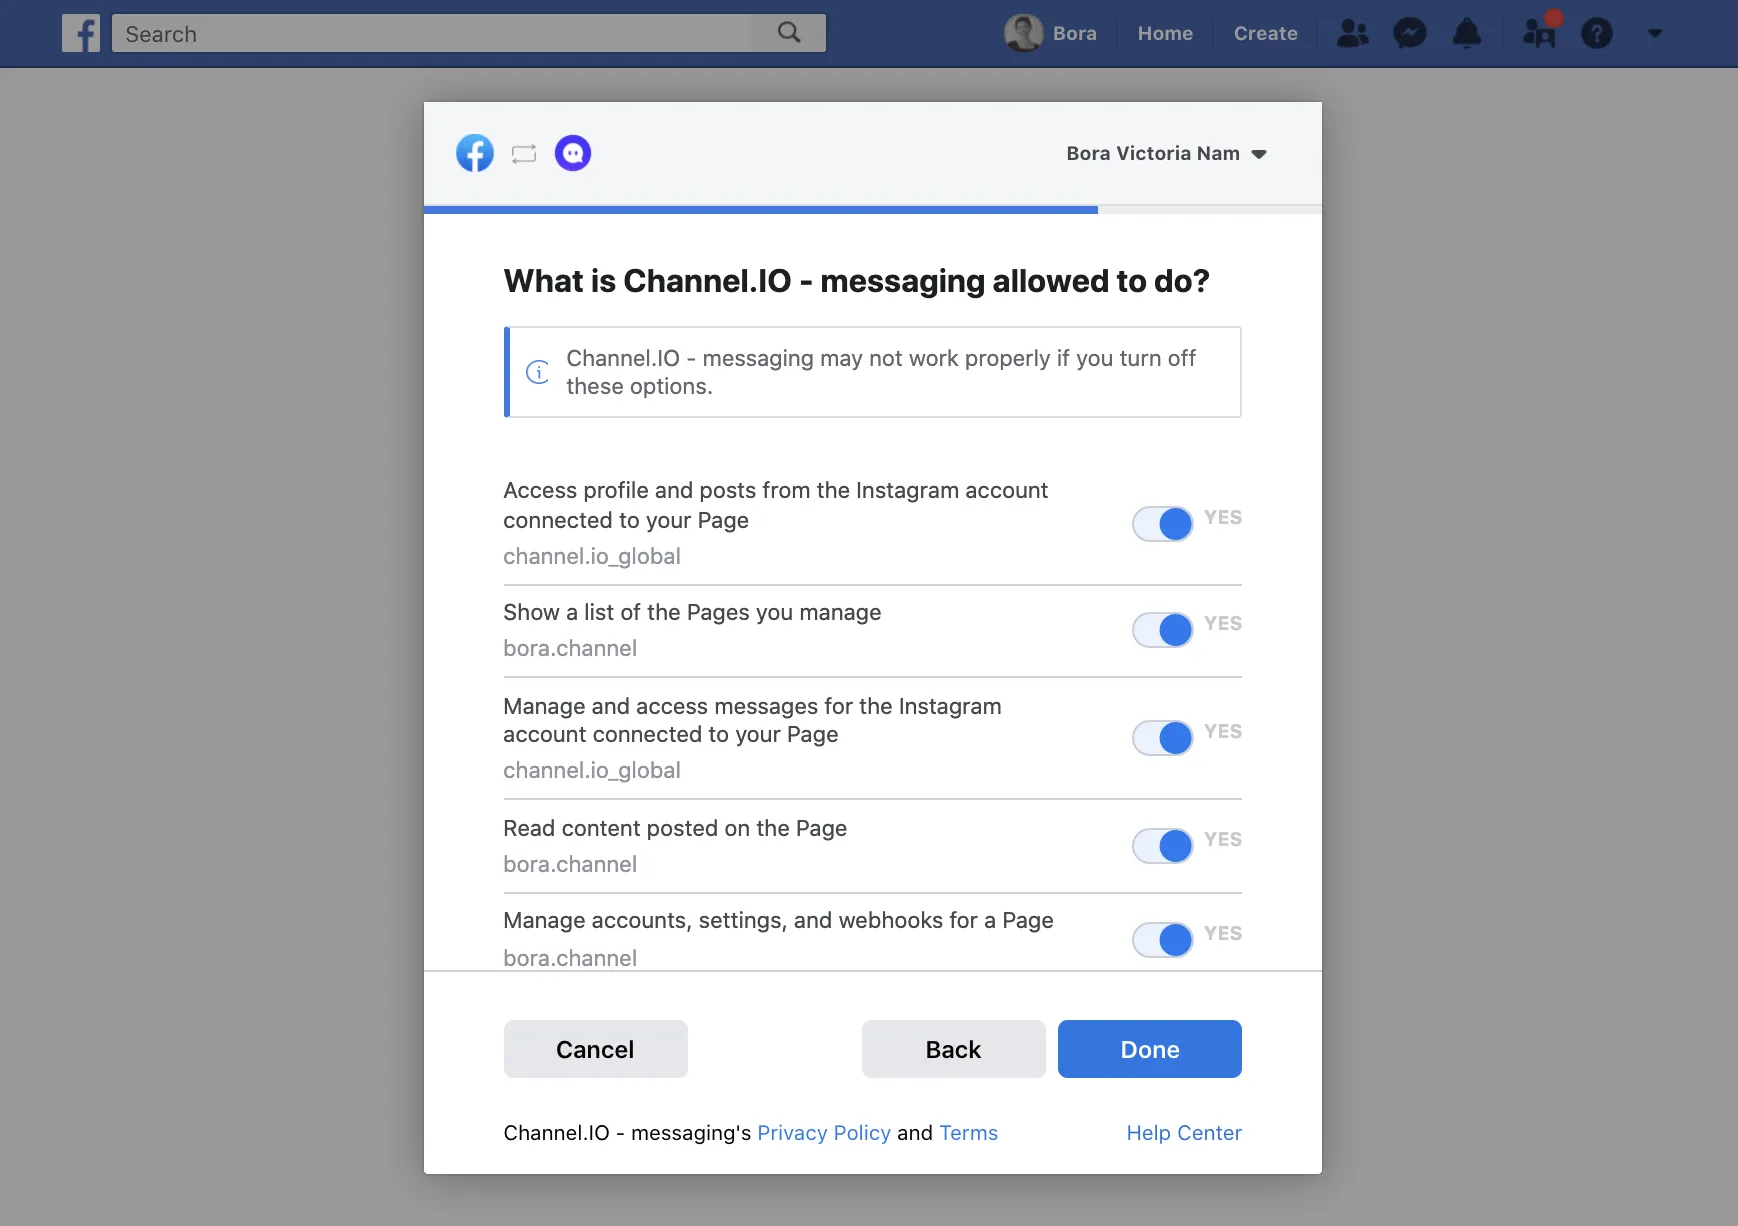Click the Facebook icon in dialog header
Image resolution: width=1738 pixels, height=1226 pixels.
point(475,153)
